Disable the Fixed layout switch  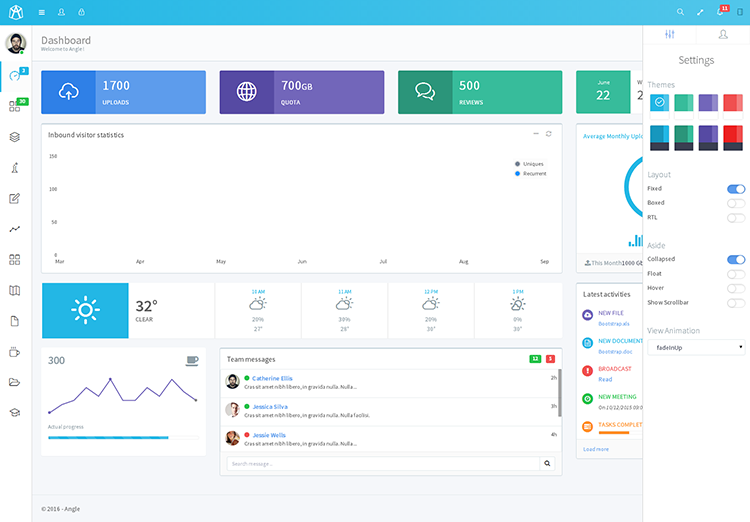coord(736,189)
